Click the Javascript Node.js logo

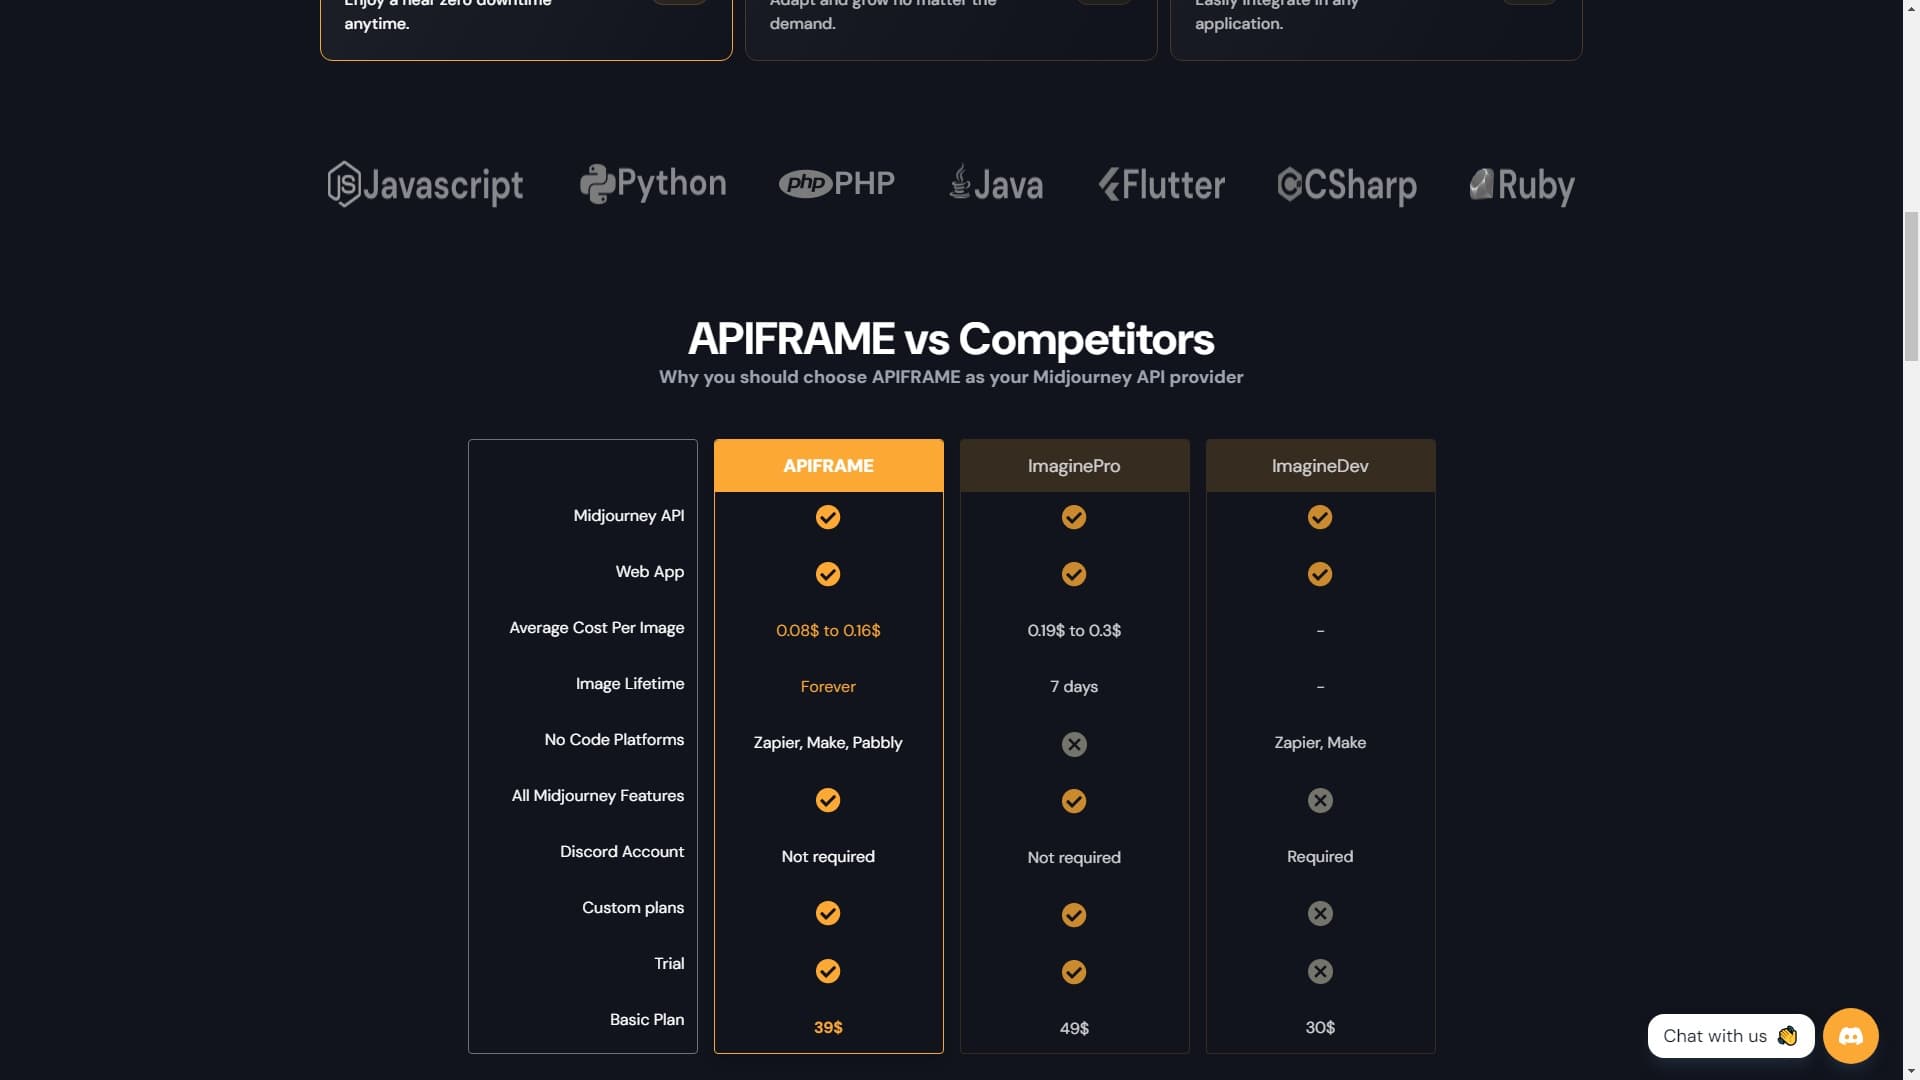pyautogui.click(x=426, y=185)
